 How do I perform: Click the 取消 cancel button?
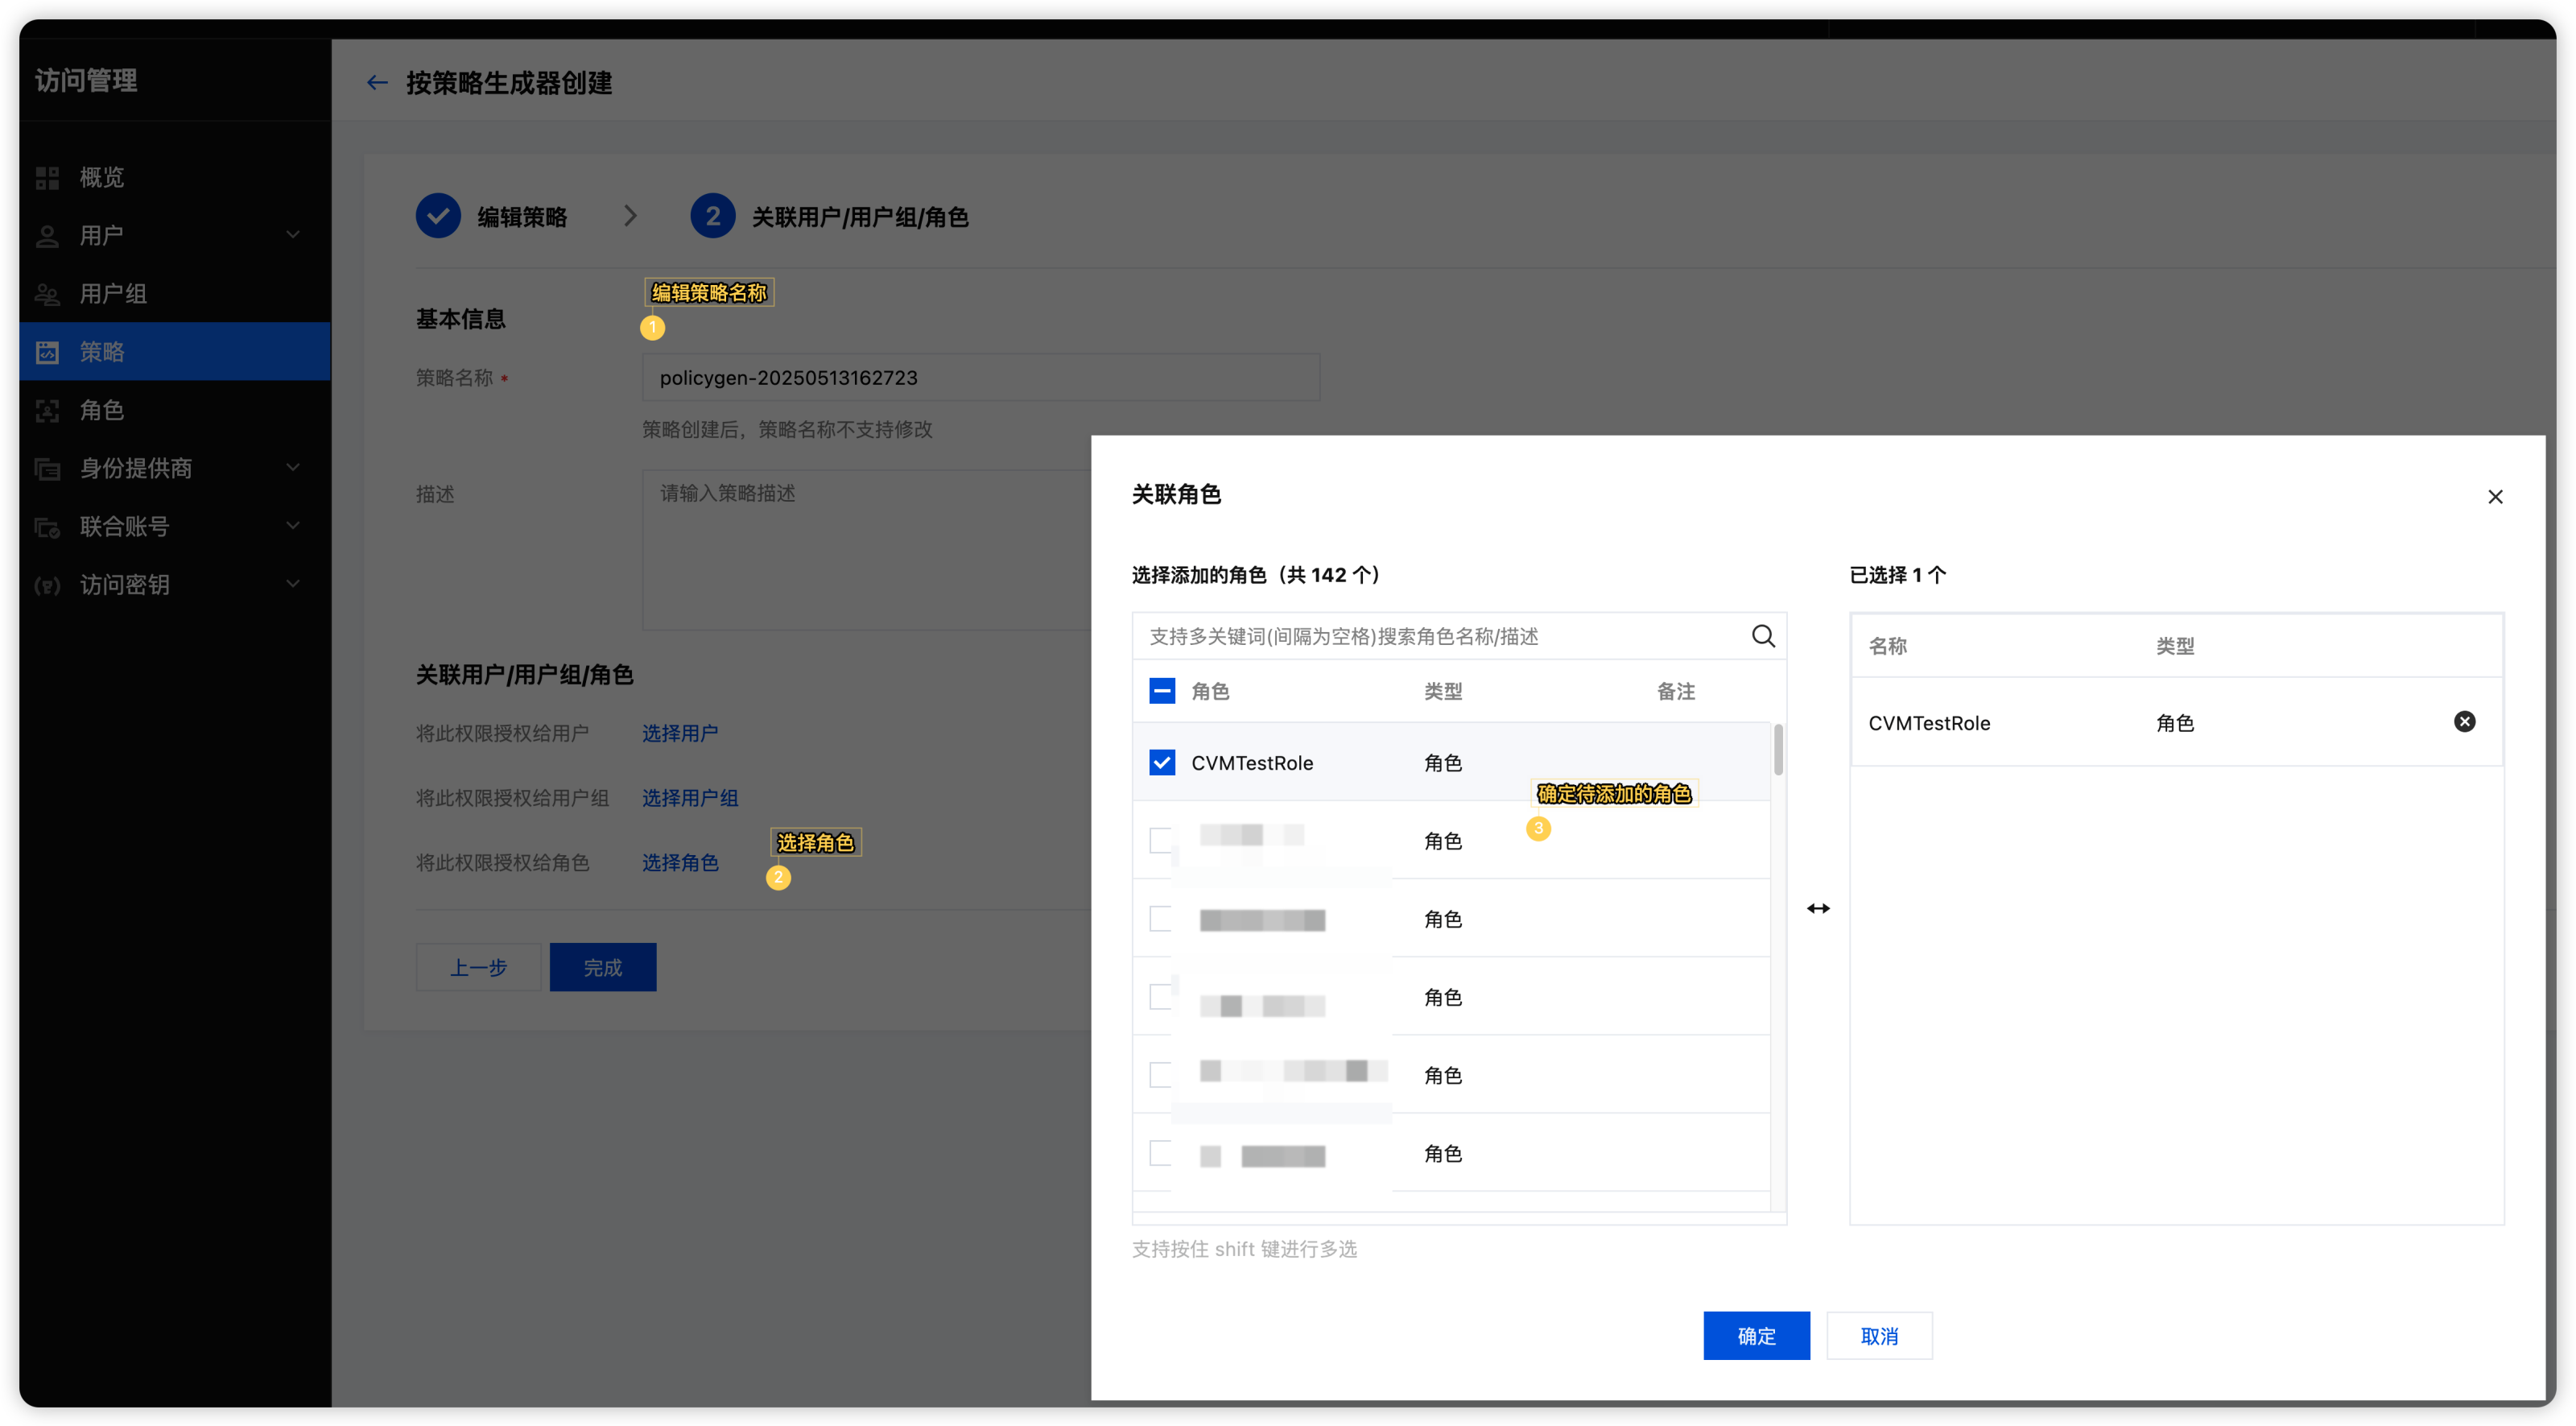(x=1878, y=1335)
